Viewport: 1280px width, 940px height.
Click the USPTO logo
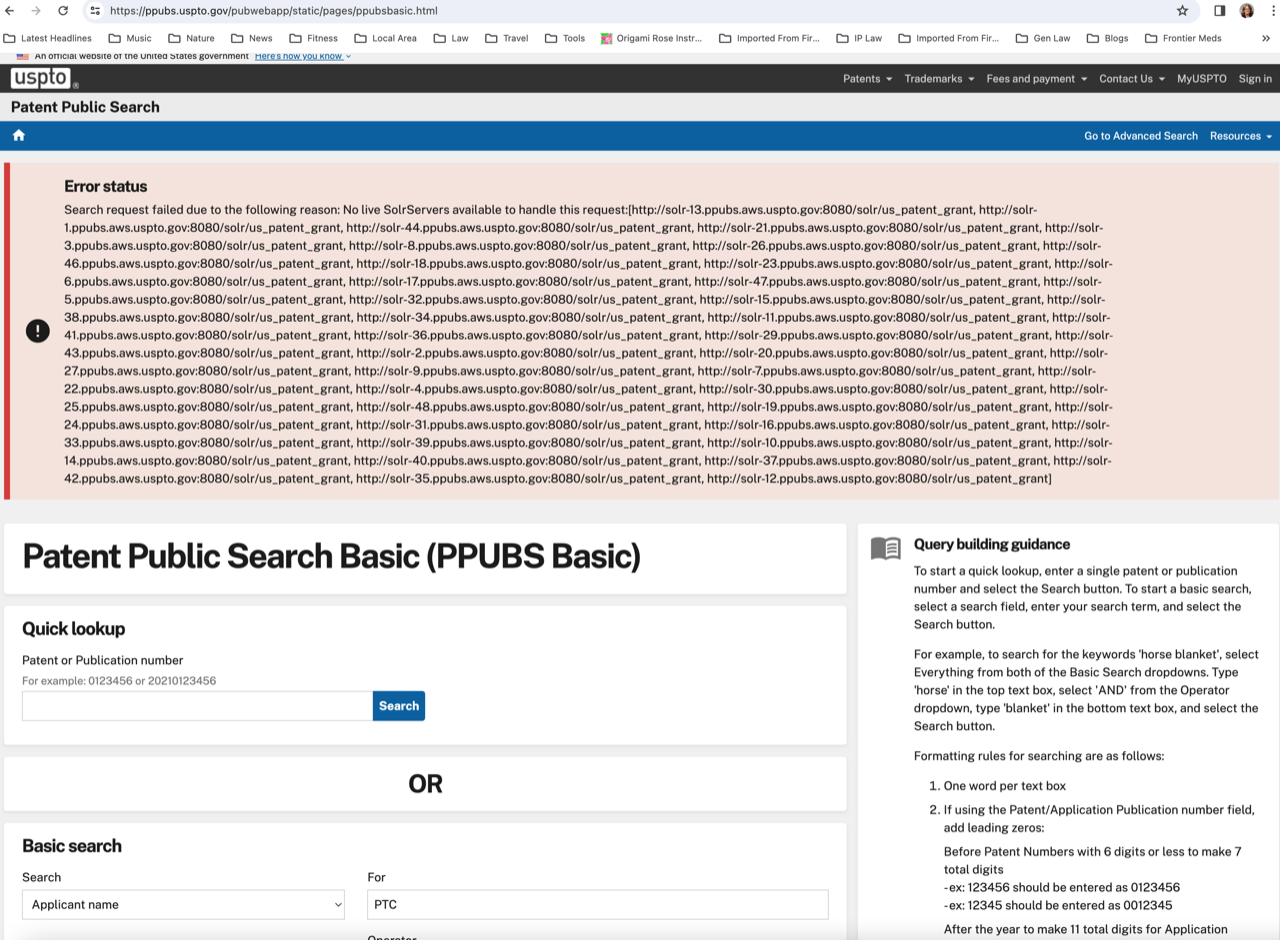point(43,78)
